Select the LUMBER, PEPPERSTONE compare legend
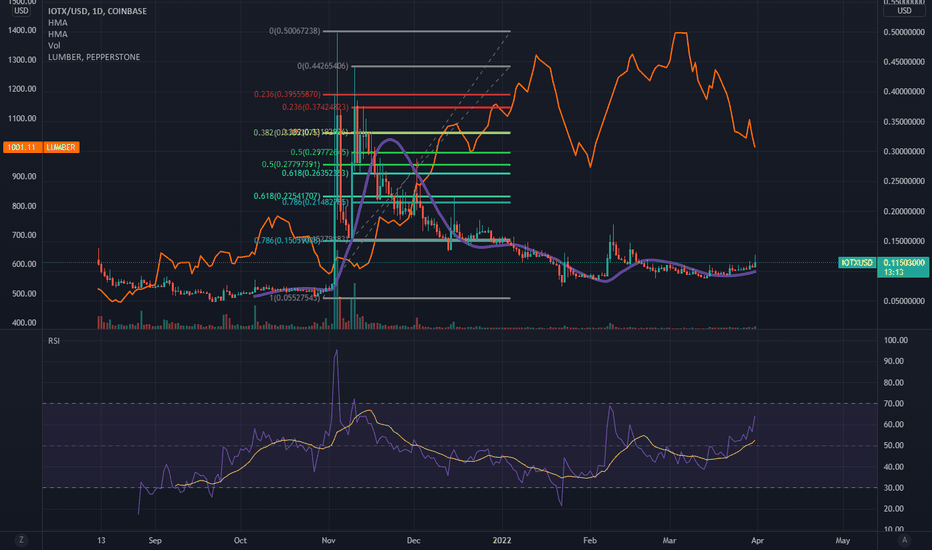 click(x=94, y=57)
